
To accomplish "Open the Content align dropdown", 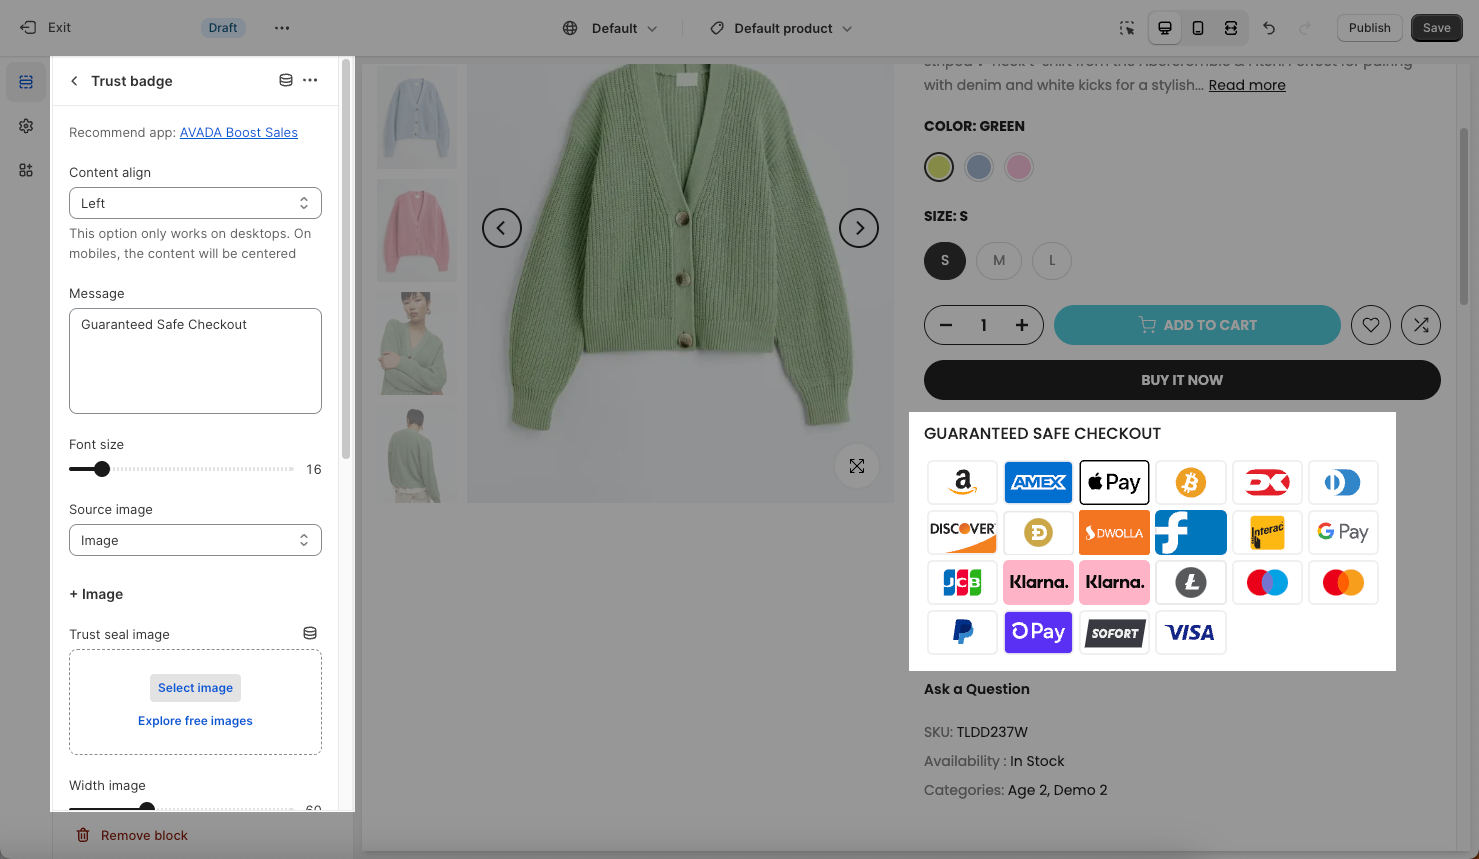I will 195,203.
